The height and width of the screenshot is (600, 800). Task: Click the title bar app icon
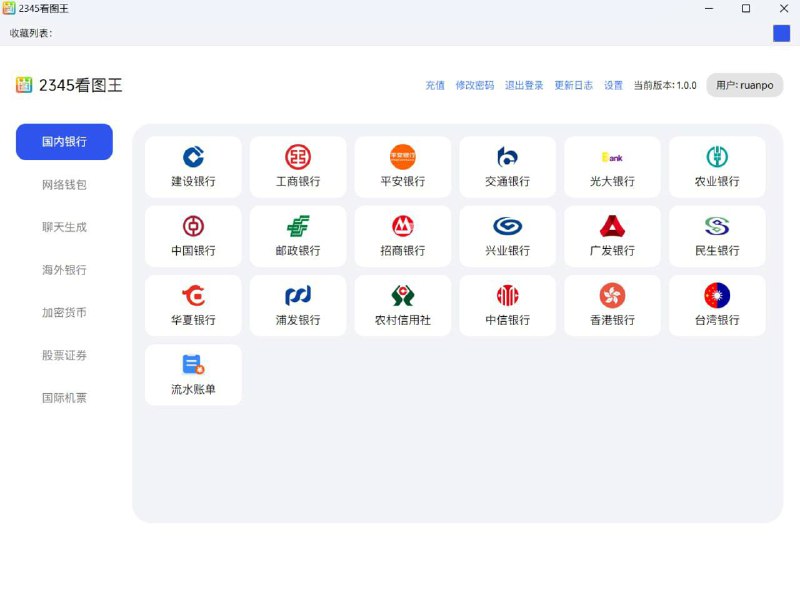(x=9, y=9)
